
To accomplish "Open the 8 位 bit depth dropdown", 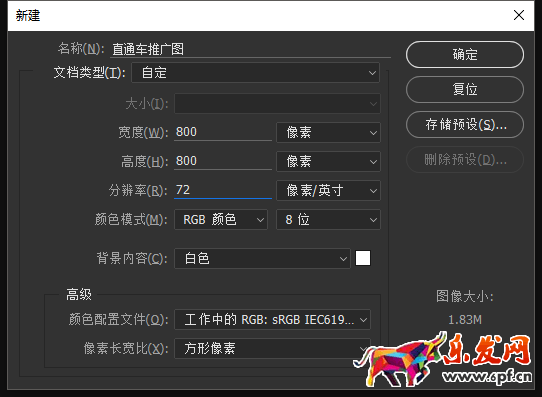I will pos(328,219).
